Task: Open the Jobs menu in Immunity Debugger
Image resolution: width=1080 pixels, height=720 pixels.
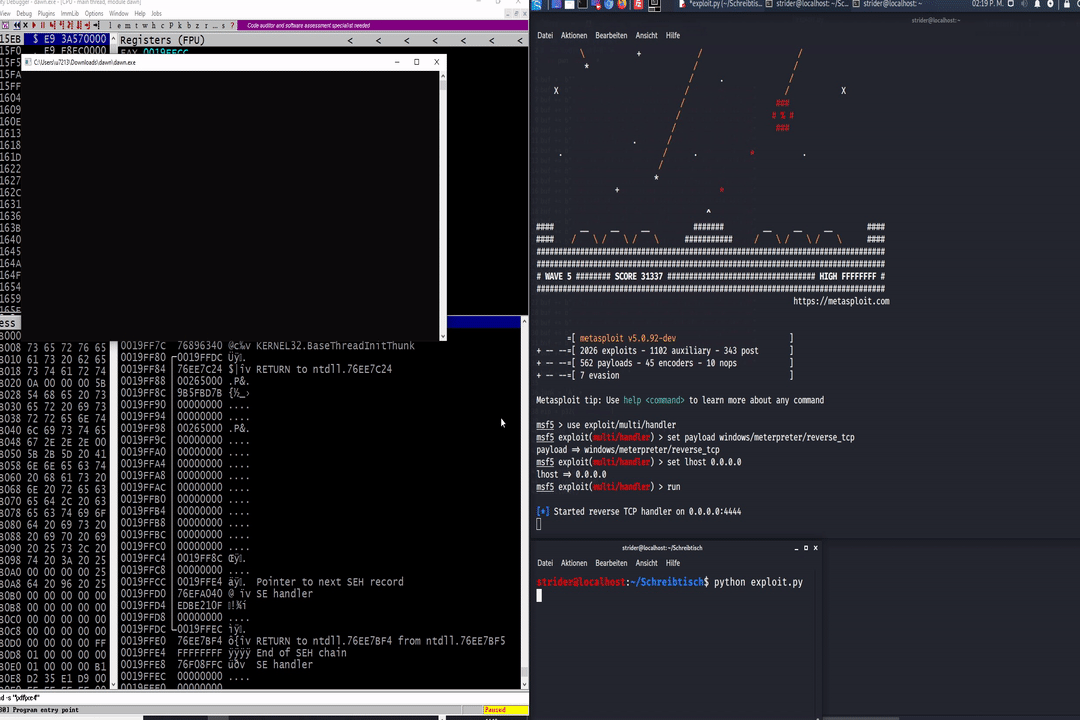Action: point(156,14)
